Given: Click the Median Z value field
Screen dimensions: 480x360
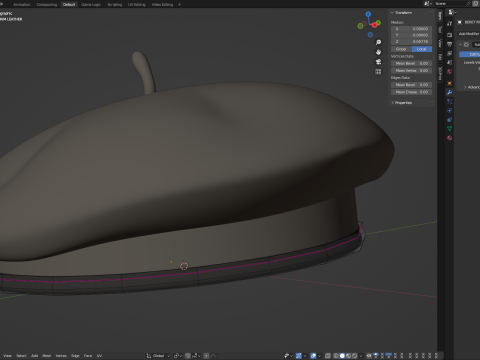Looking at the screenshot, I should pos(411,41).
